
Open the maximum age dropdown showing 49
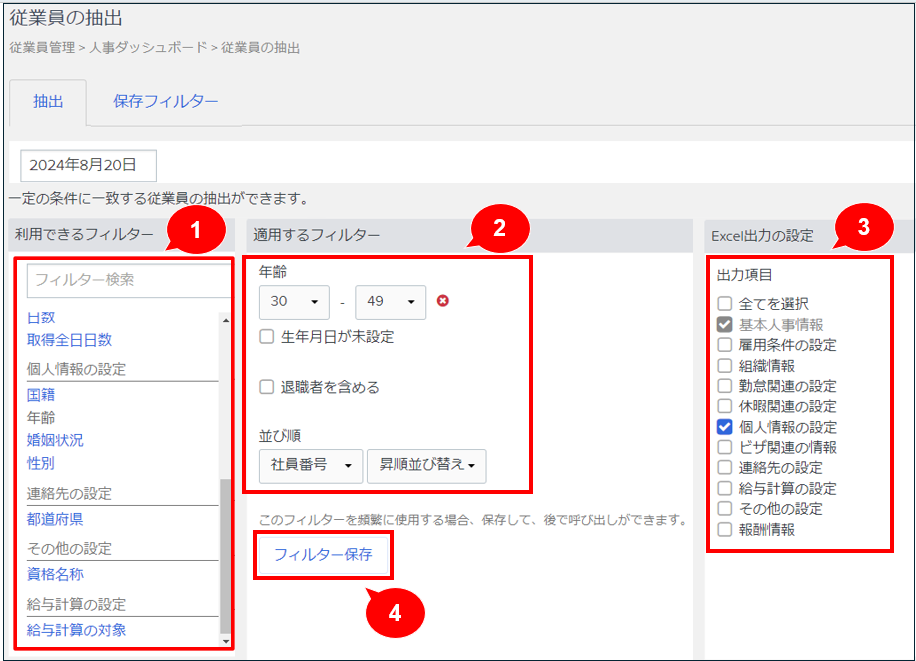click(390, 302)
